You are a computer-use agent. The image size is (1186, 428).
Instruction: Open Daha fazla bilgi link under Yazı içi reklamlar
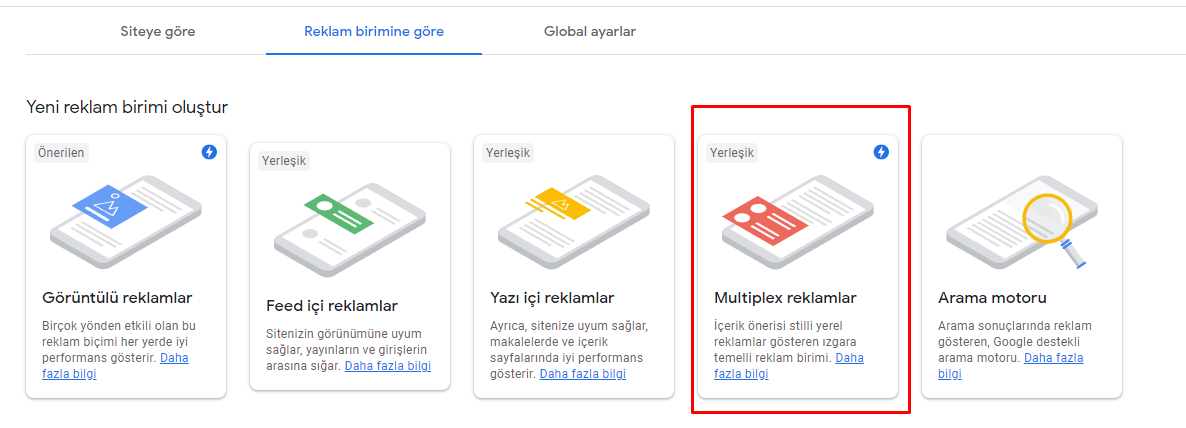[x=582, y=374]
